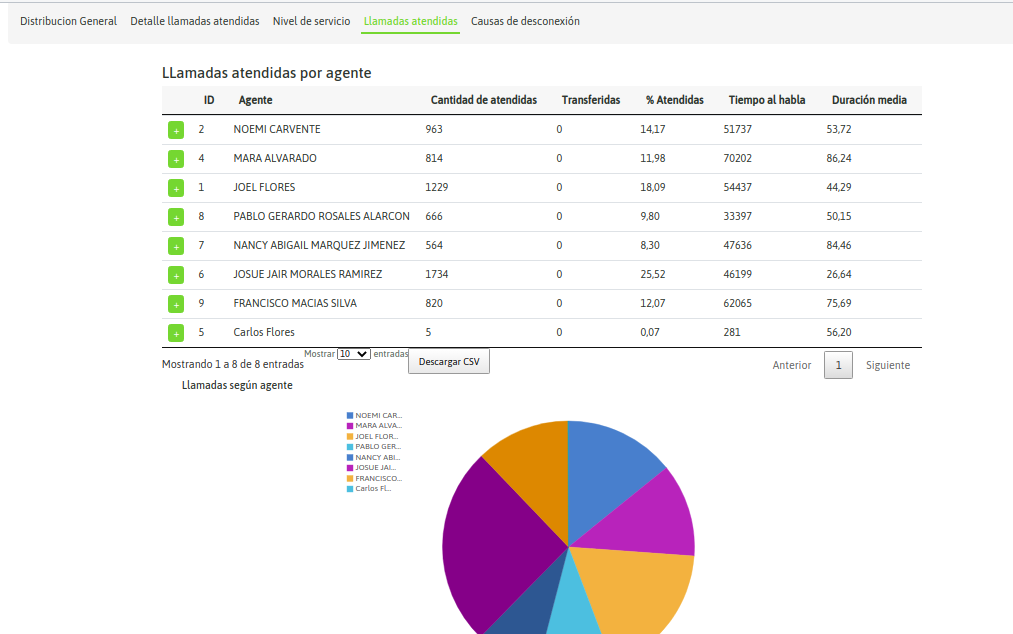This screenshot has width=1013, height=634.
Task: Download the table with Descargar CSV
Action: pos(449,362)
